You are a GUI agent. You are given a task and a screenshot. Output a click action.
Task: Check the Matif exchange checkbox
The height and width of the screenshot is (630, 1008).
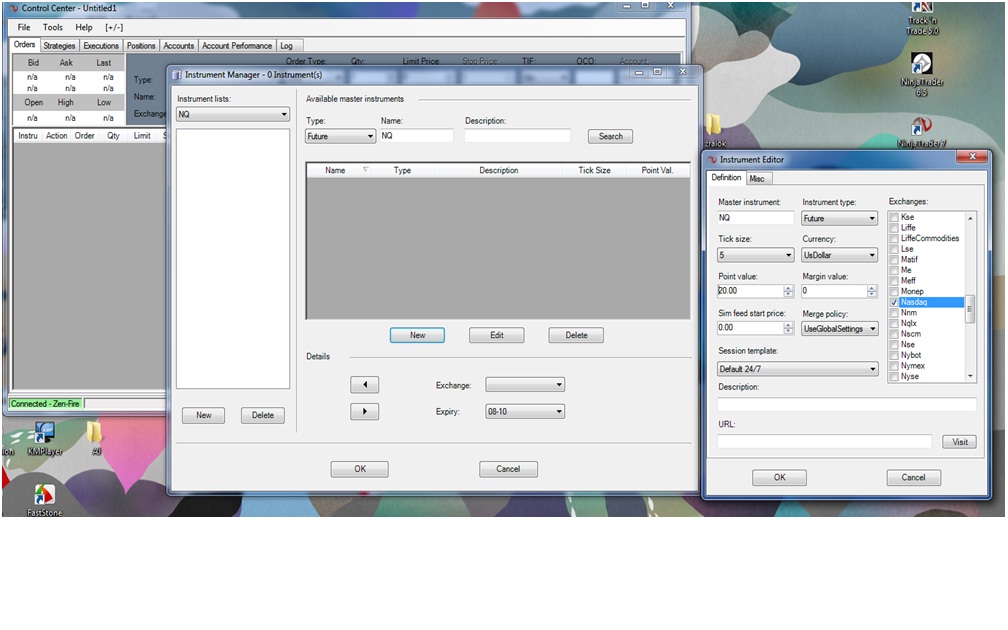pyautogui.click(x=894, y=260)
